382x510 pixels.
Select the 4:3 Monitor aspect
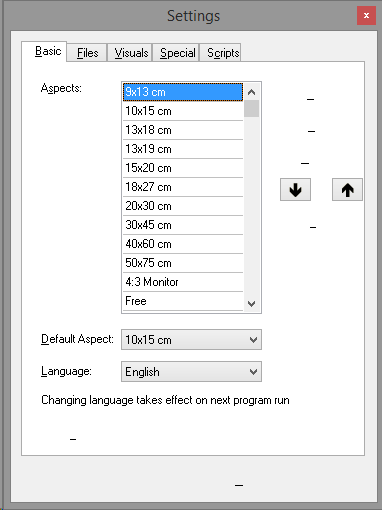(x=183, y=282)
